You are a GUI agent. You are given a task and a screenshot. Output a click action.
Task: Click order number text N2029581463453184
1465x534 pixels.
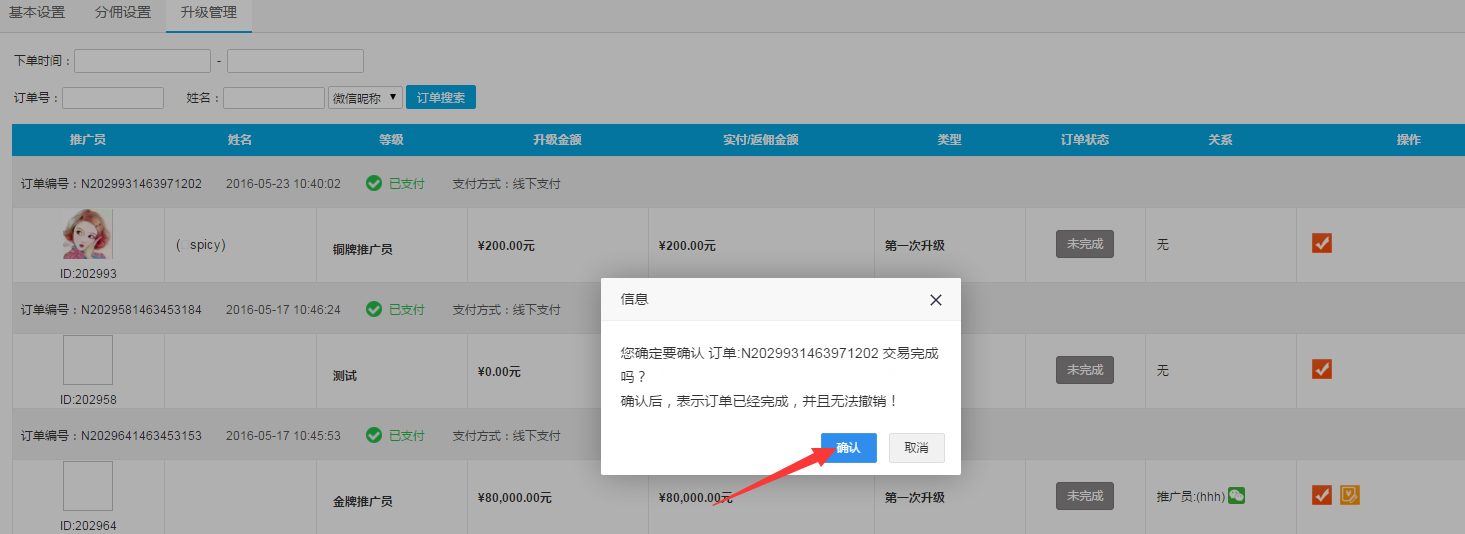click(141, 310)
